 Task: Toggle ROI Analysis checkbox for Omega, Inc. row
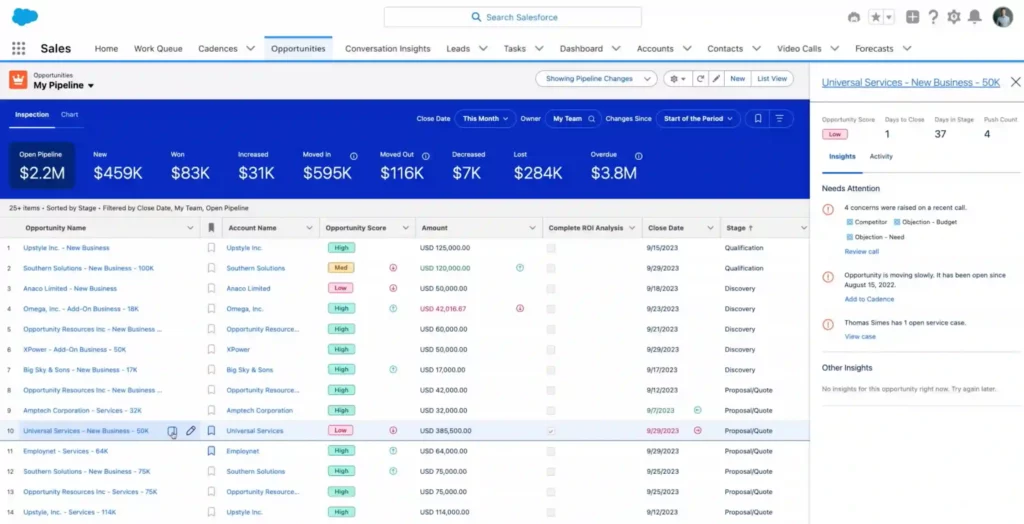tap(551, 309)
